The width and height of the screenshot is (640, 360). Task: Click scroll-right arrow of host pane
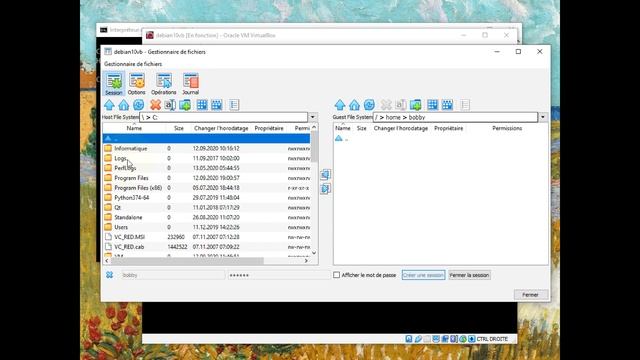306,260
